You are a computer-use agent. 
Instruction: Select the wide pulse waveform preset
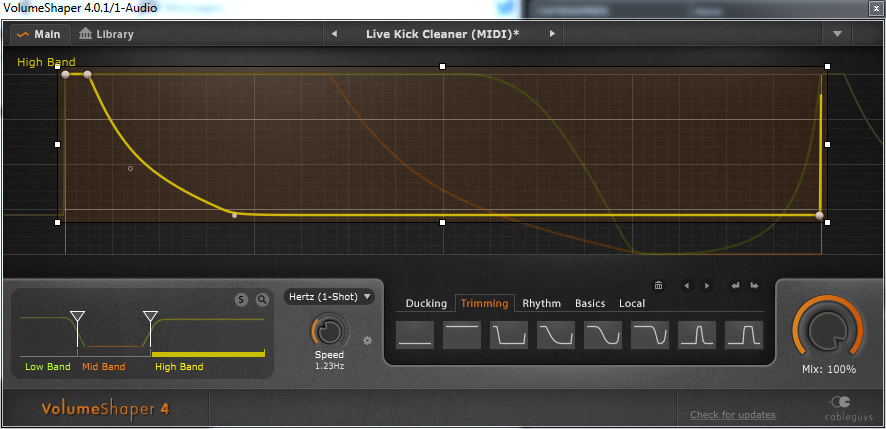744,335
